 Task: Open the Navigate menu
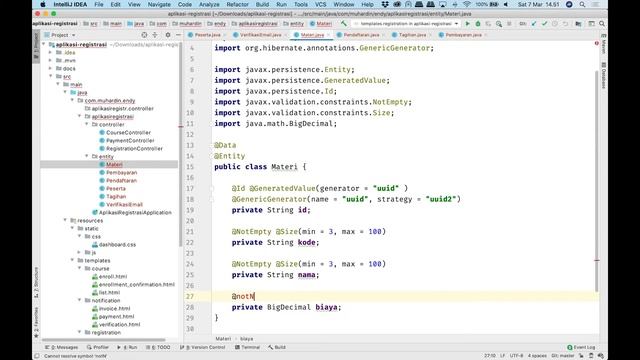159,4
